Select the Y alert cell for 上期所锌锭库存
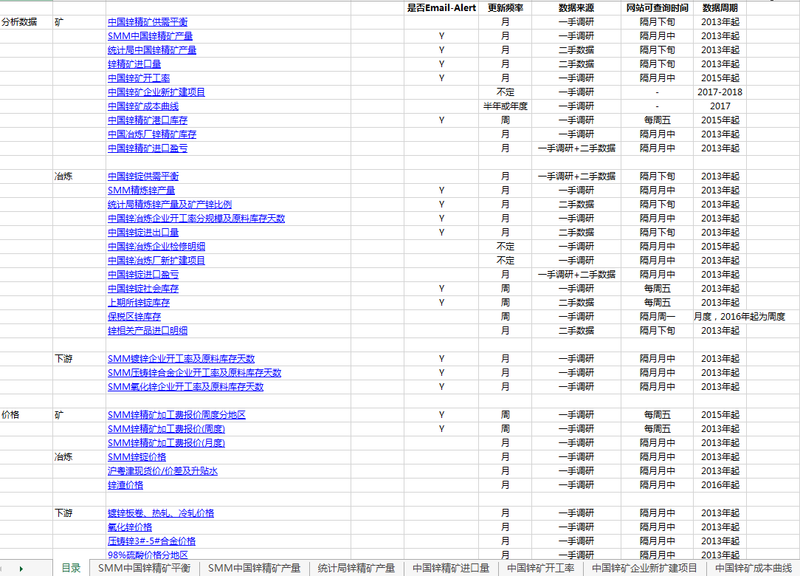800x576 pixels. coord(441,303)
